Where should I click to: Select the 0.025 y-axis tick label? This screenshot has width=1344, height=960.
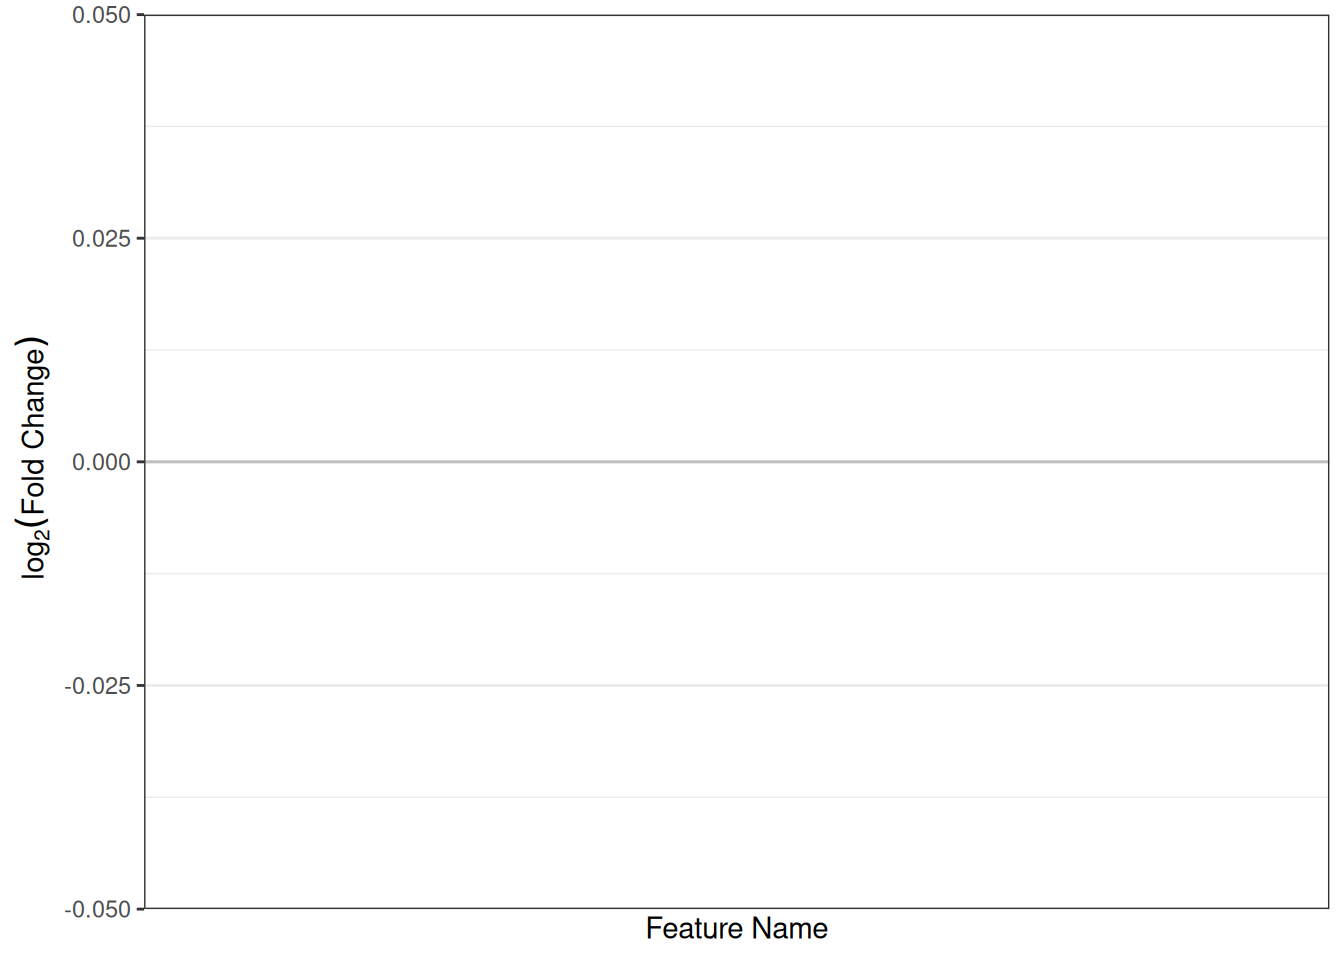101,239
